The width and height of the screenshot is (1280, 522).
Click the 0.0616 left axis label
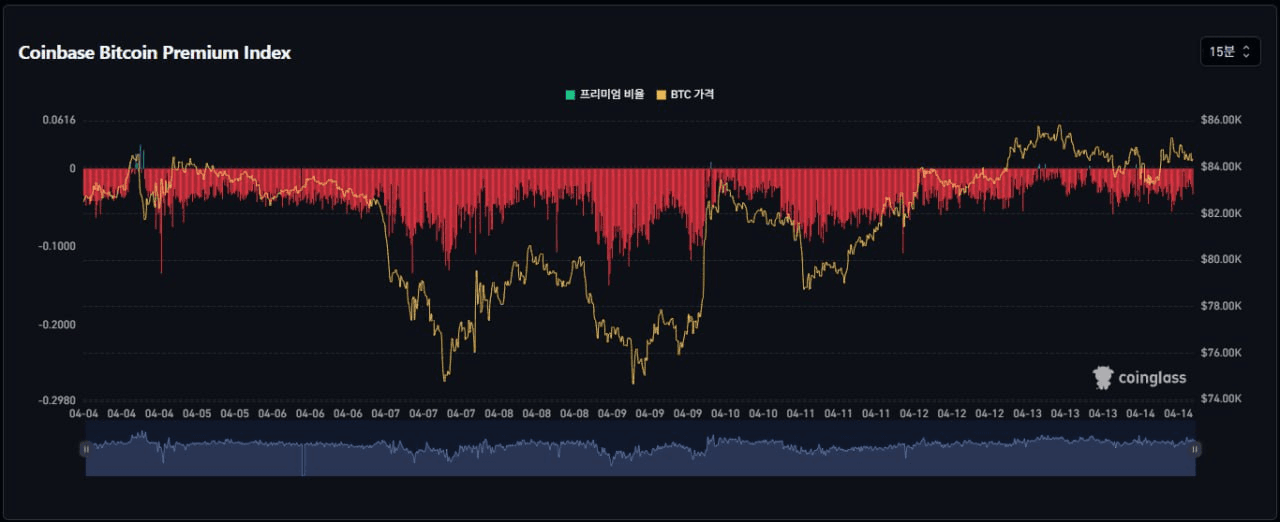pyautogui.click(x=59, y=120)
